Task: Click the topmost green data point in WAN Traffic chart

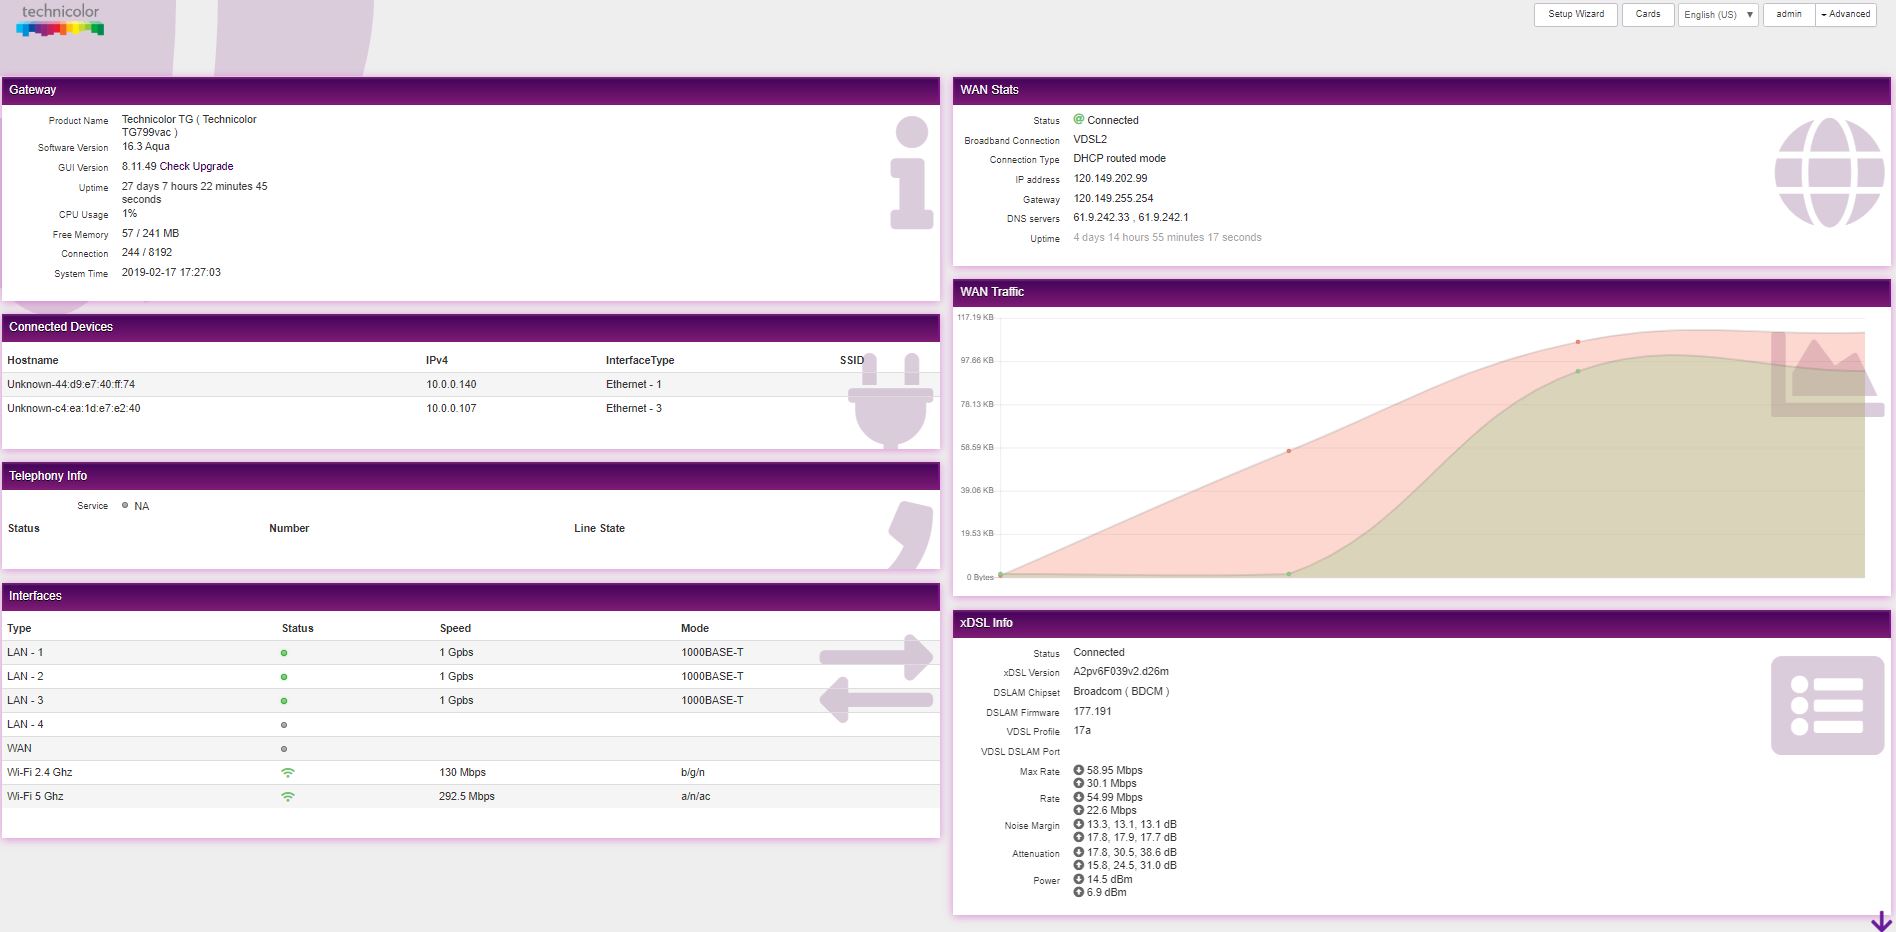Action: (1578, 371)
